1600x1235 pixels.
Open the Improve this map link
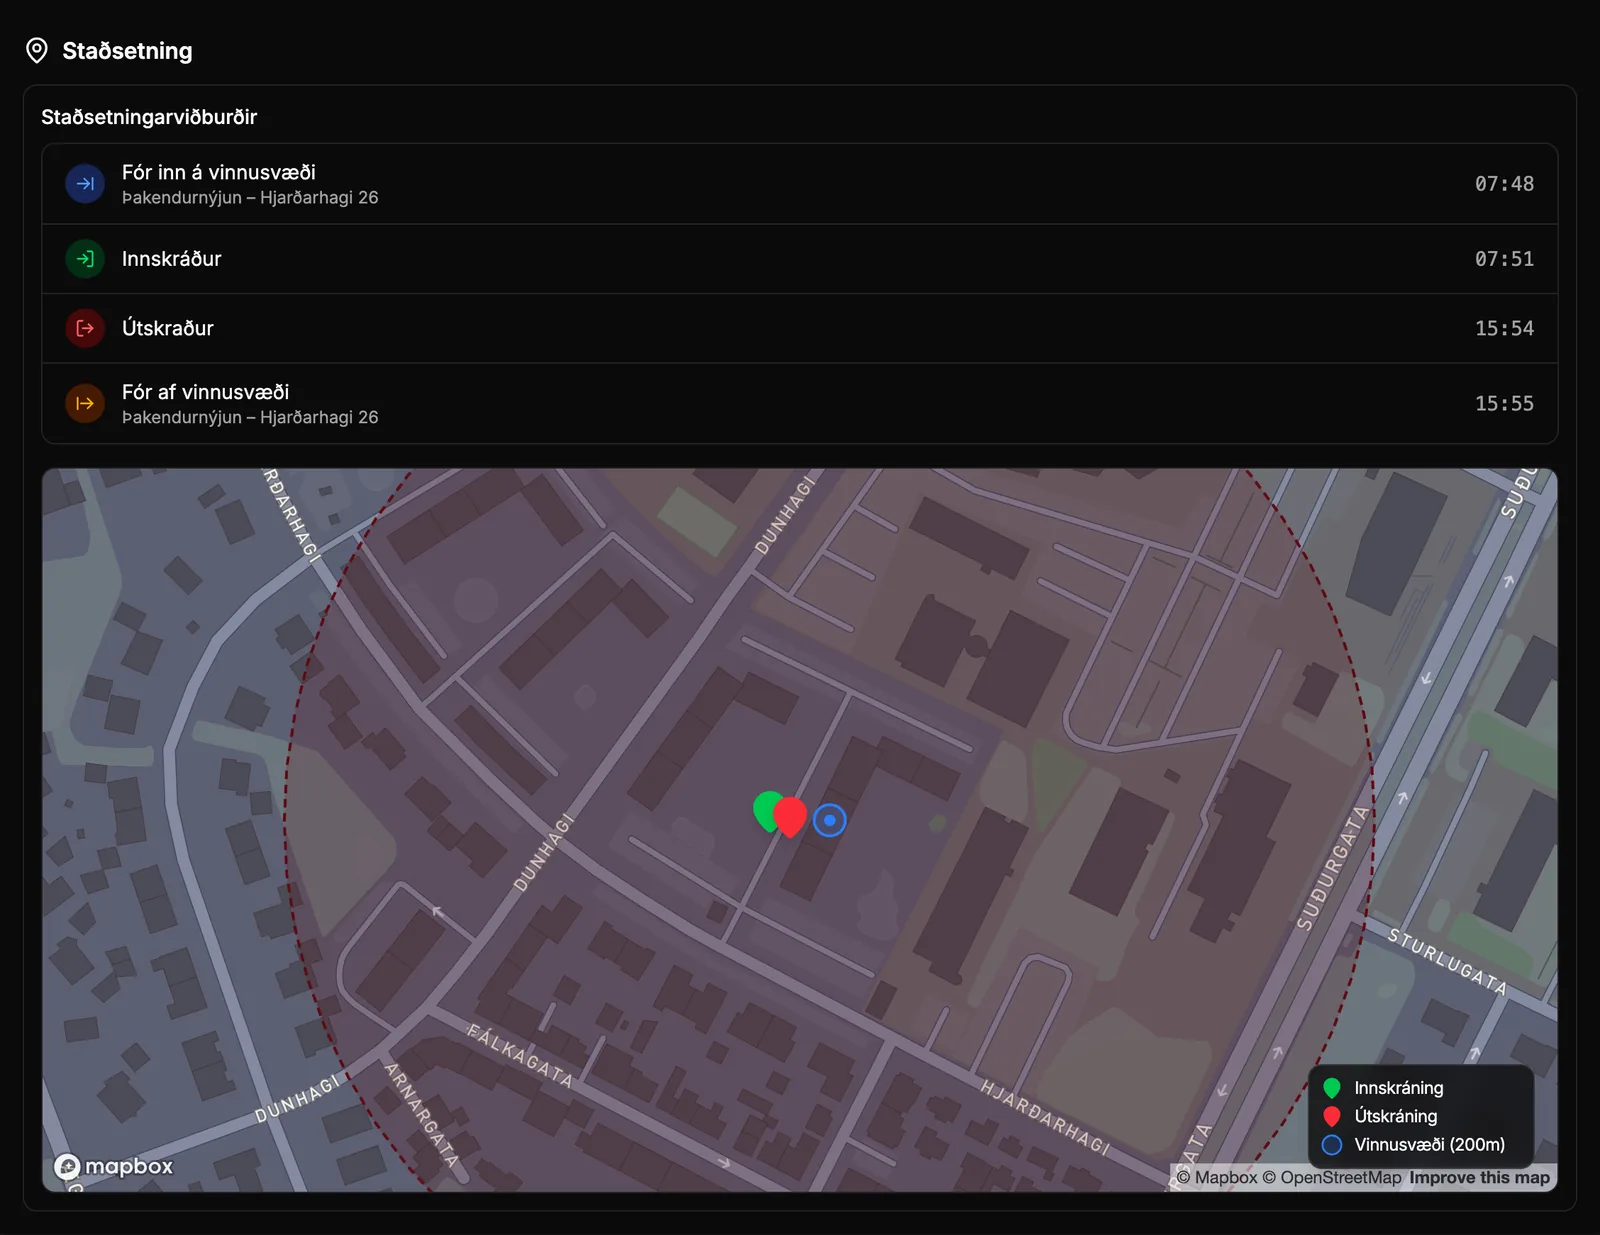click(1479, 1178)
